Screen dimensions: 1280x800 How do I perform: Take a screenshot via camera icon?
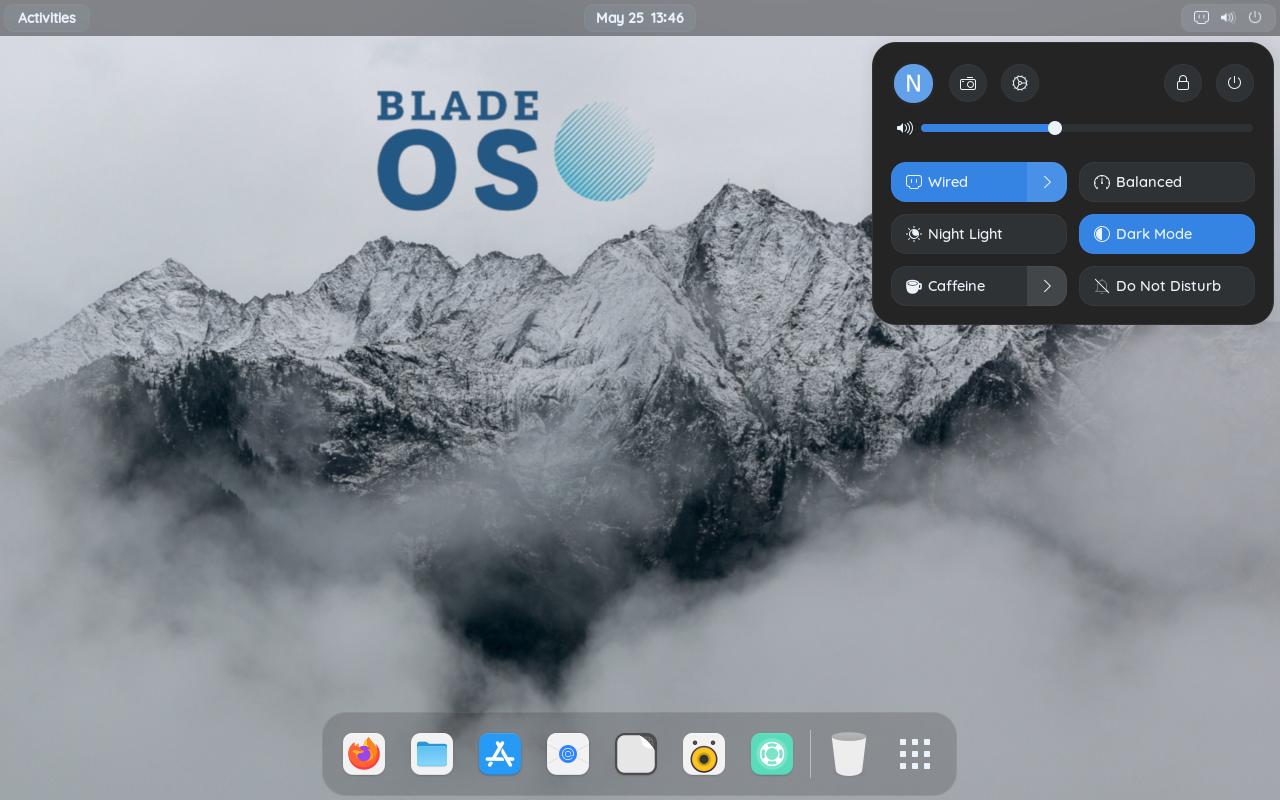[968, 83]
